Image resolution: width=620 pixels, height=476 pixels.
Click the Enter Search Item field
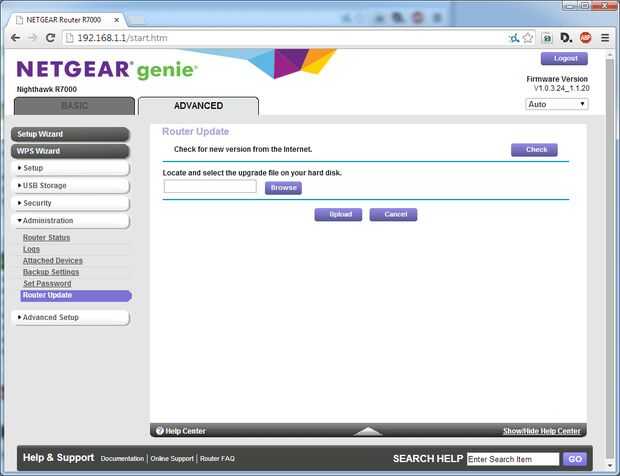pyautogui.click(x=513, y=459)
